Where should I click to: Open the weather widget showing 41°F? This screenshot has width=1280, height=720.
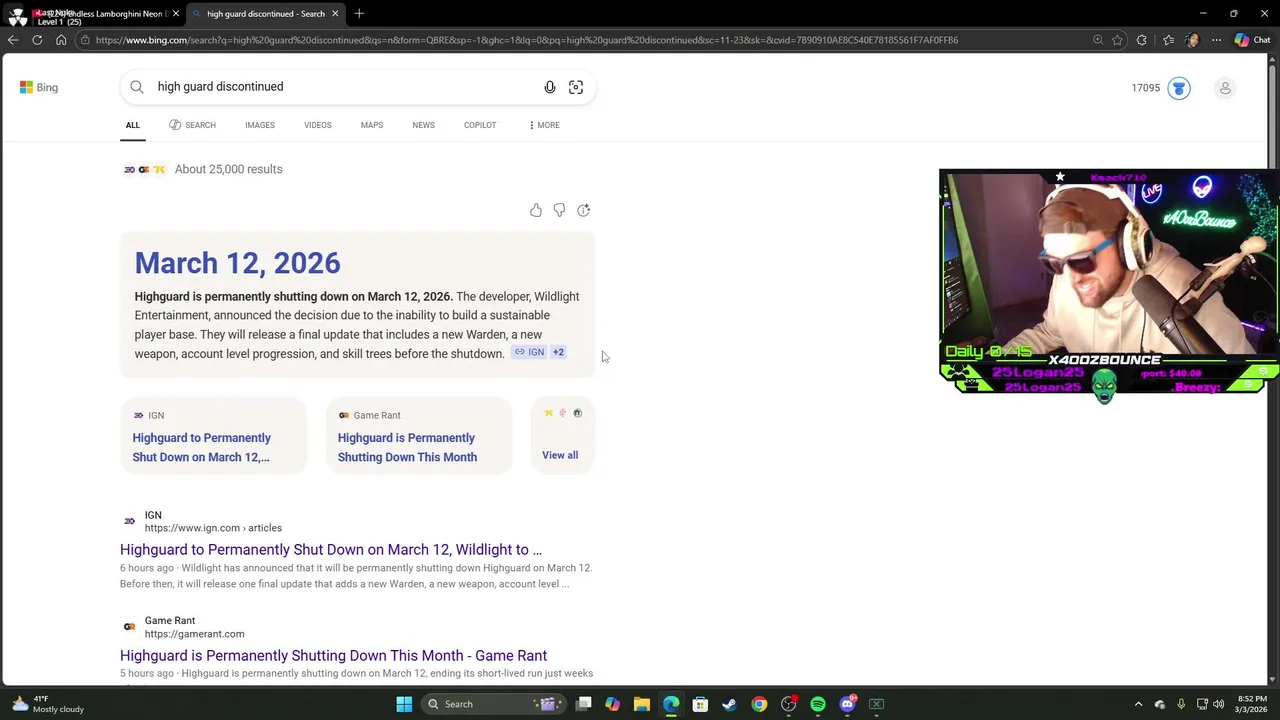48,704
